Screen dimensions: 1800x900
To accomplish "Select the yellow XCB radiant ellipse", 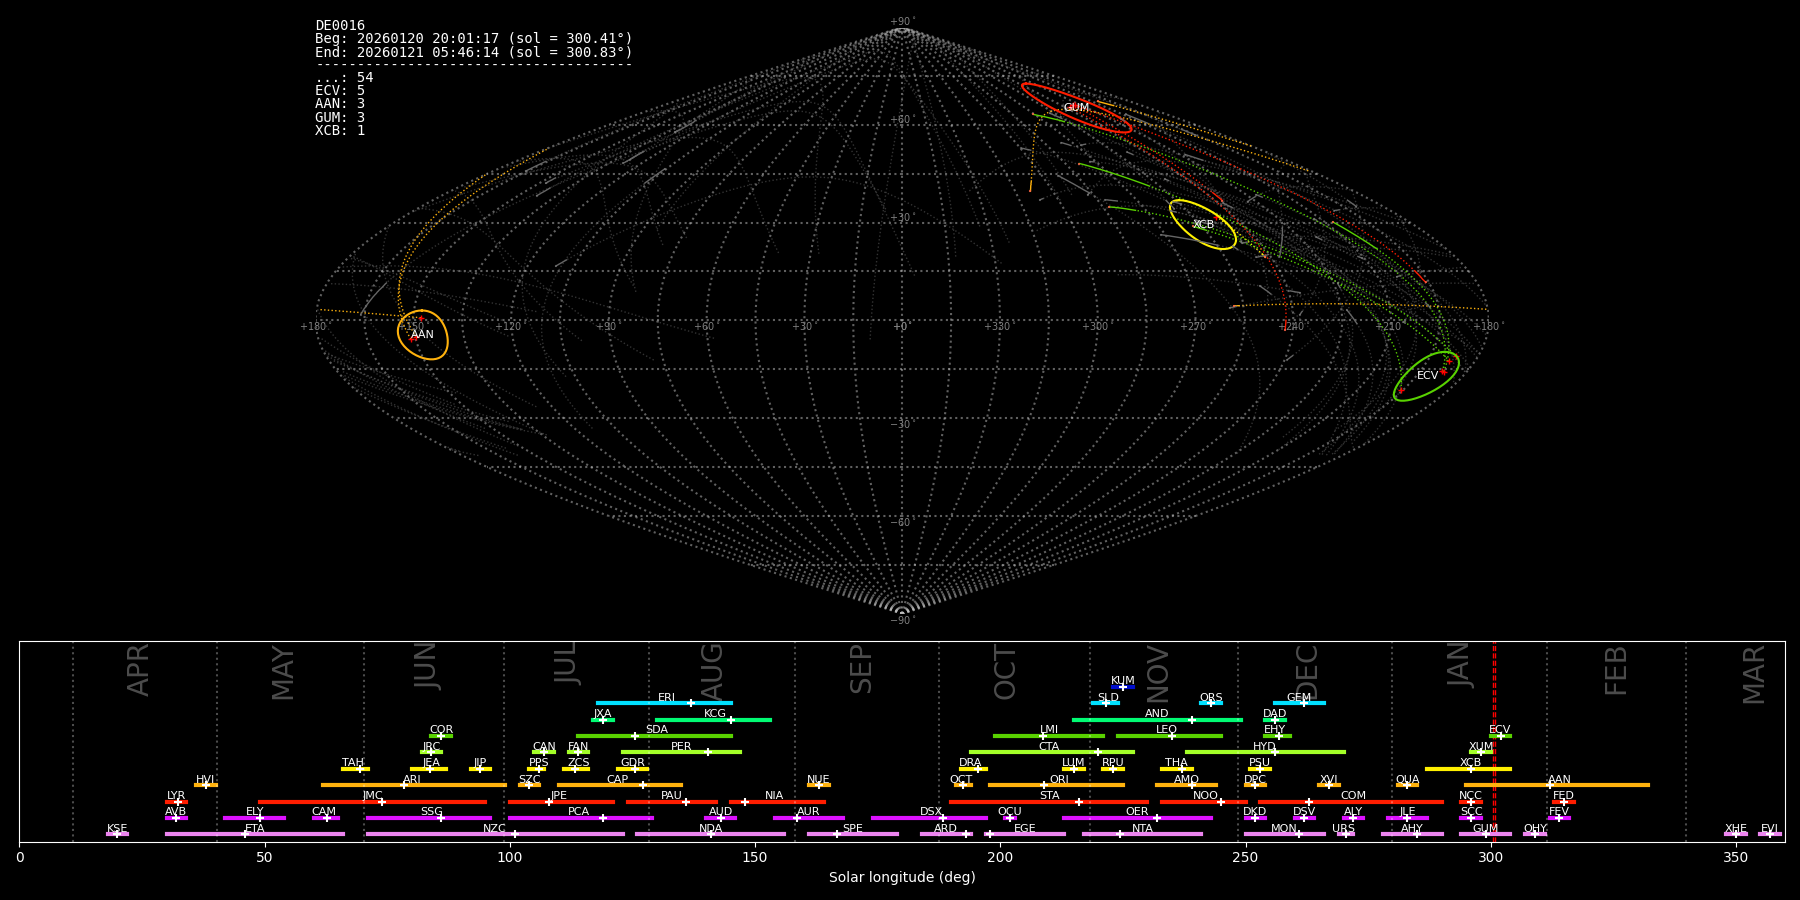I will point(1203,225).
